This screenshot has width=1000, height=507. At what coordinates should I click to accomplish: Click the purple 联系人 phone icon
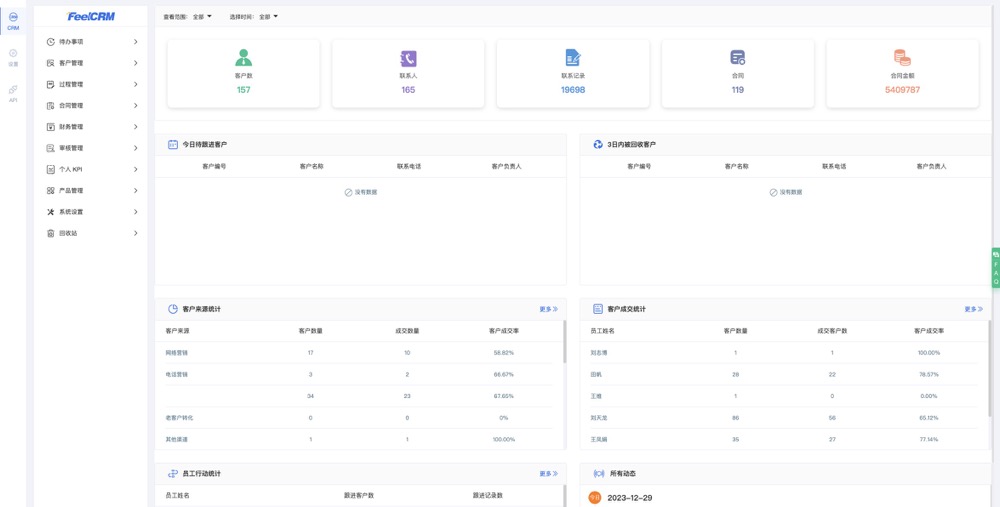tap(408, 58)
